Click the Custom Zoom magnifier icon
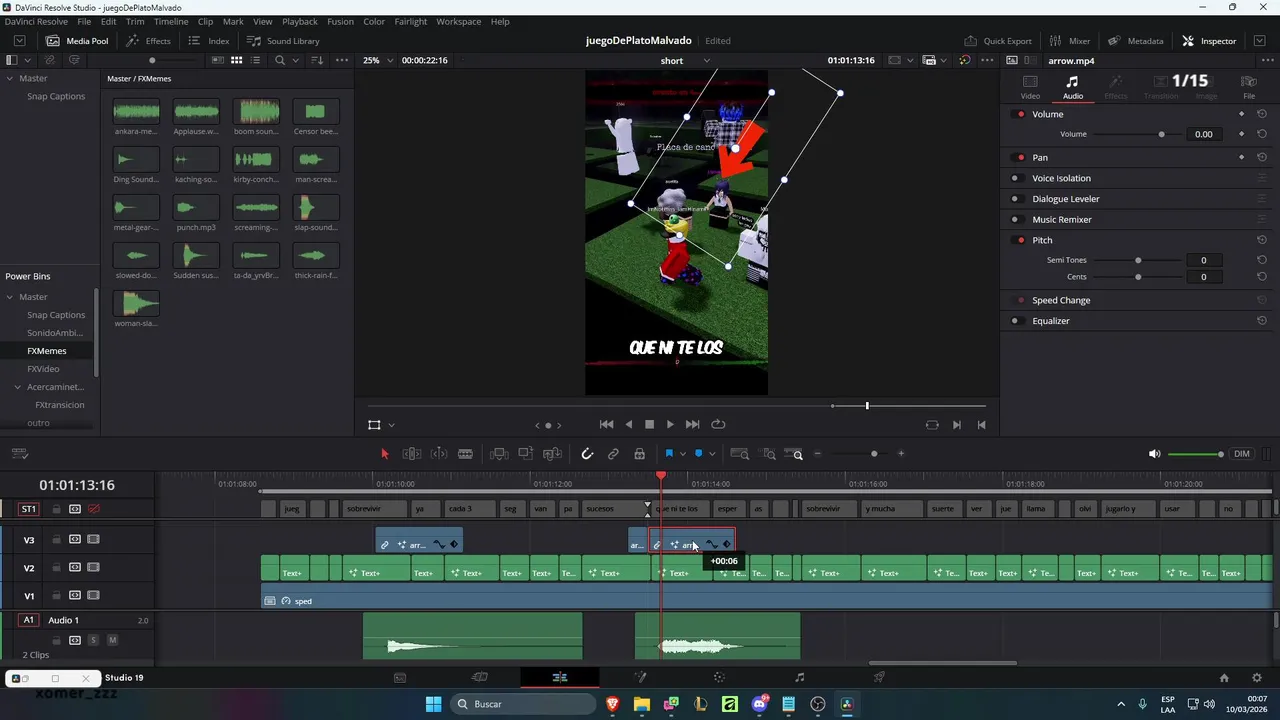The width and height of the screenshot is (1280, 720). point(795,454)
